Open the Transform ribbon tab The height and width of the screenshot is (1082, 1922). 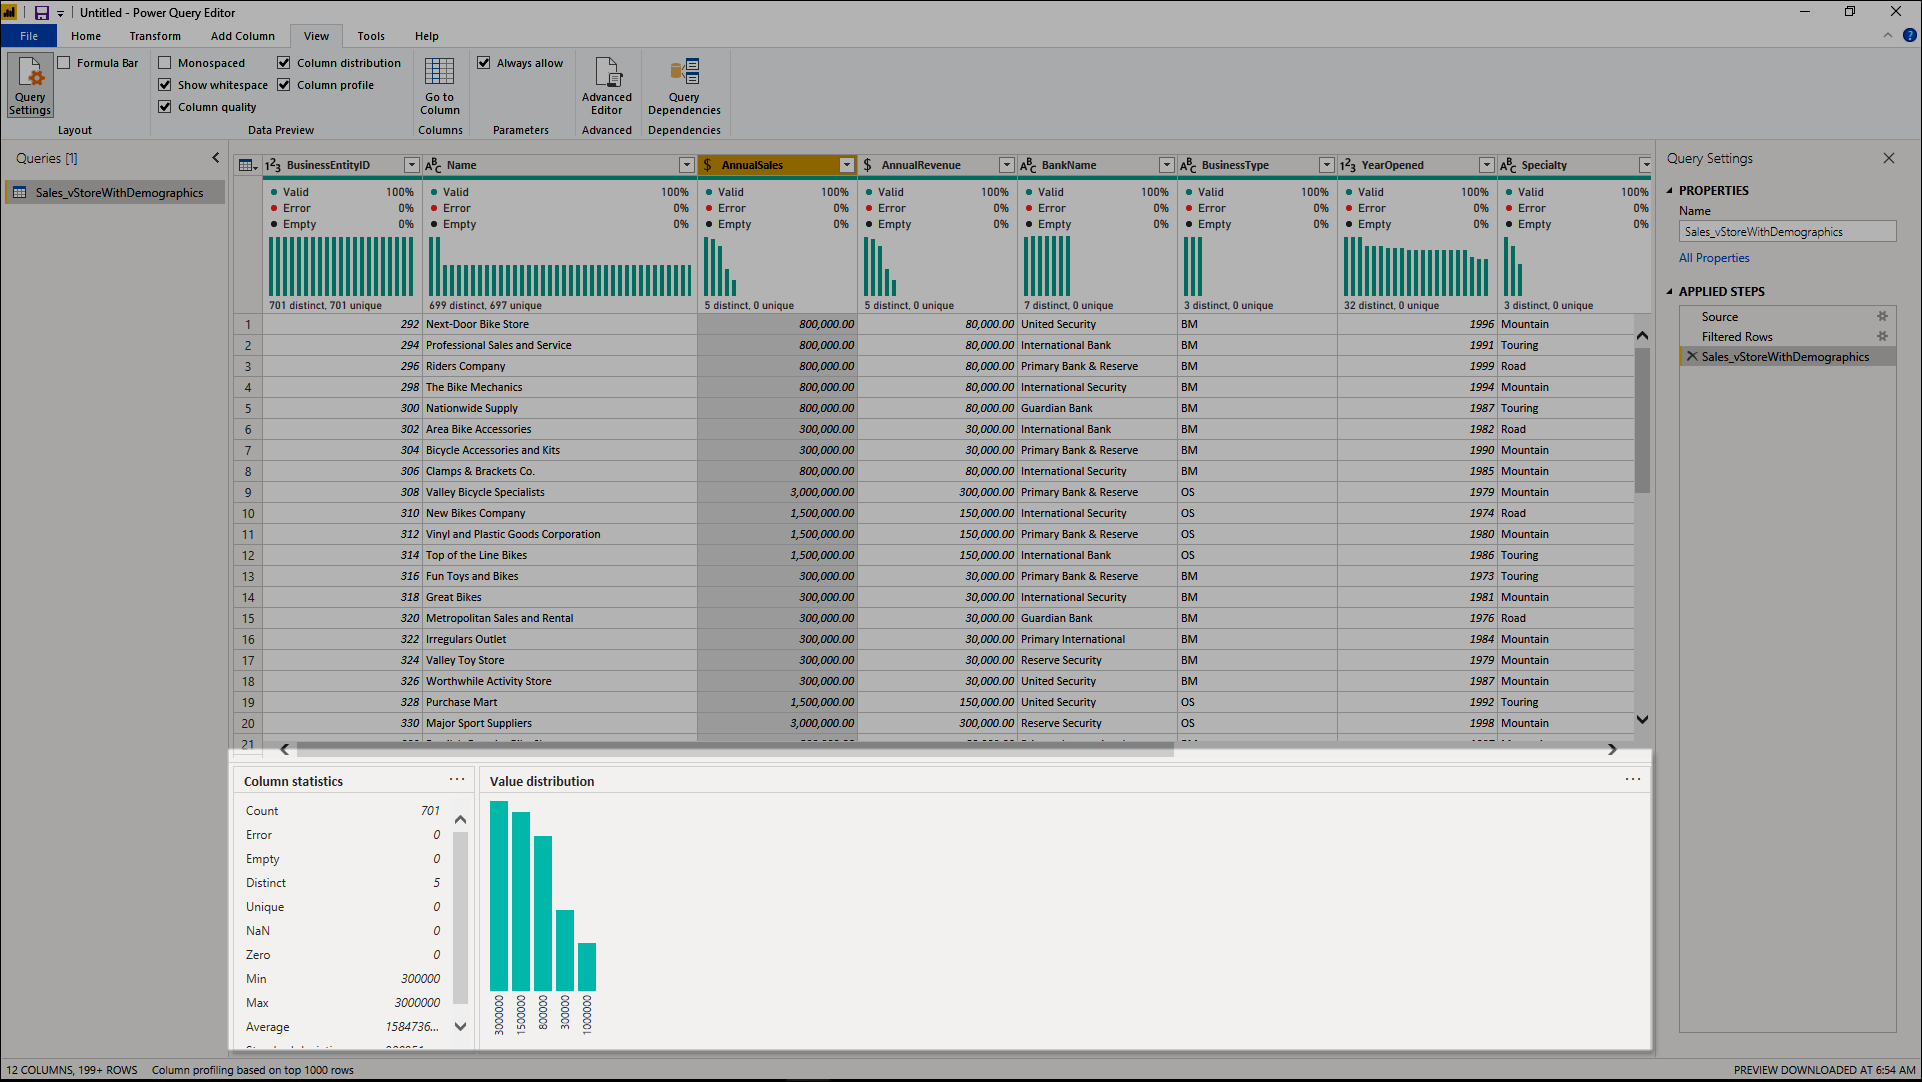(153, 36)
